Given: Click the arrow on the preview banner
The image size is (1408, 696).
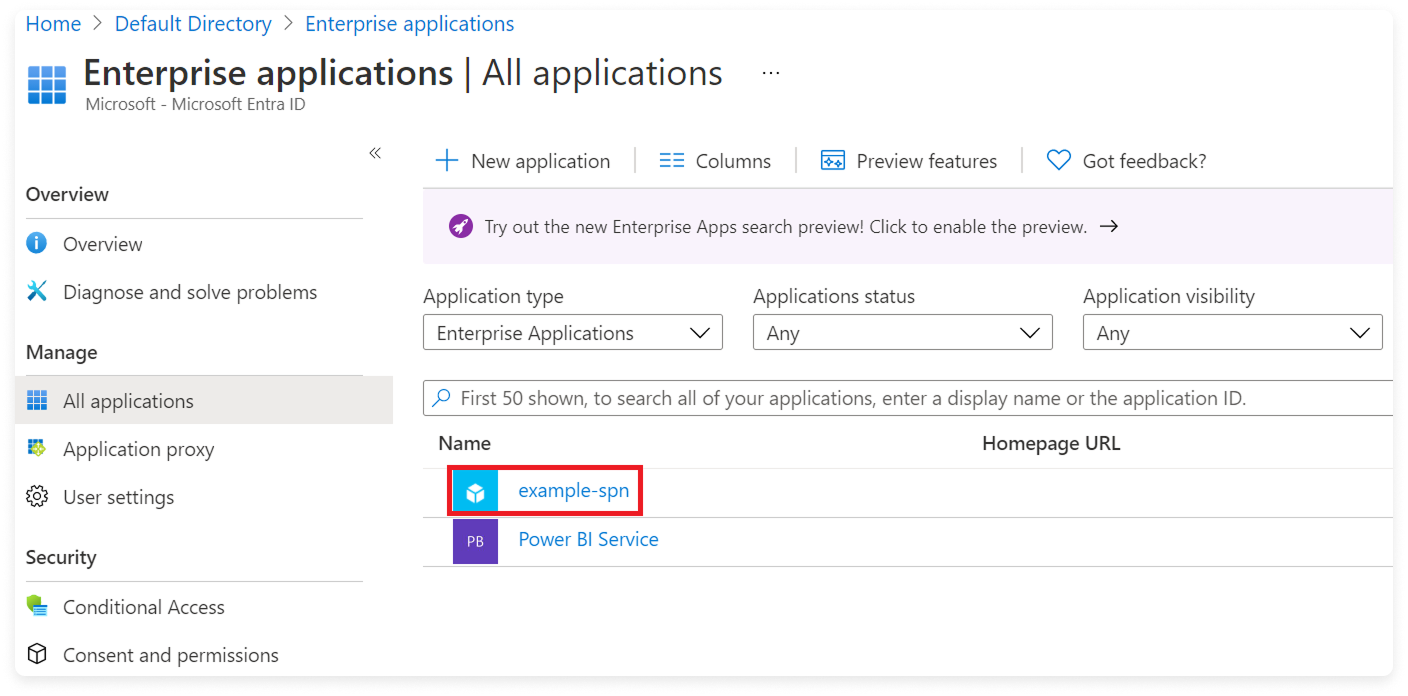Looking at the screenshot, I should 1108,227.
